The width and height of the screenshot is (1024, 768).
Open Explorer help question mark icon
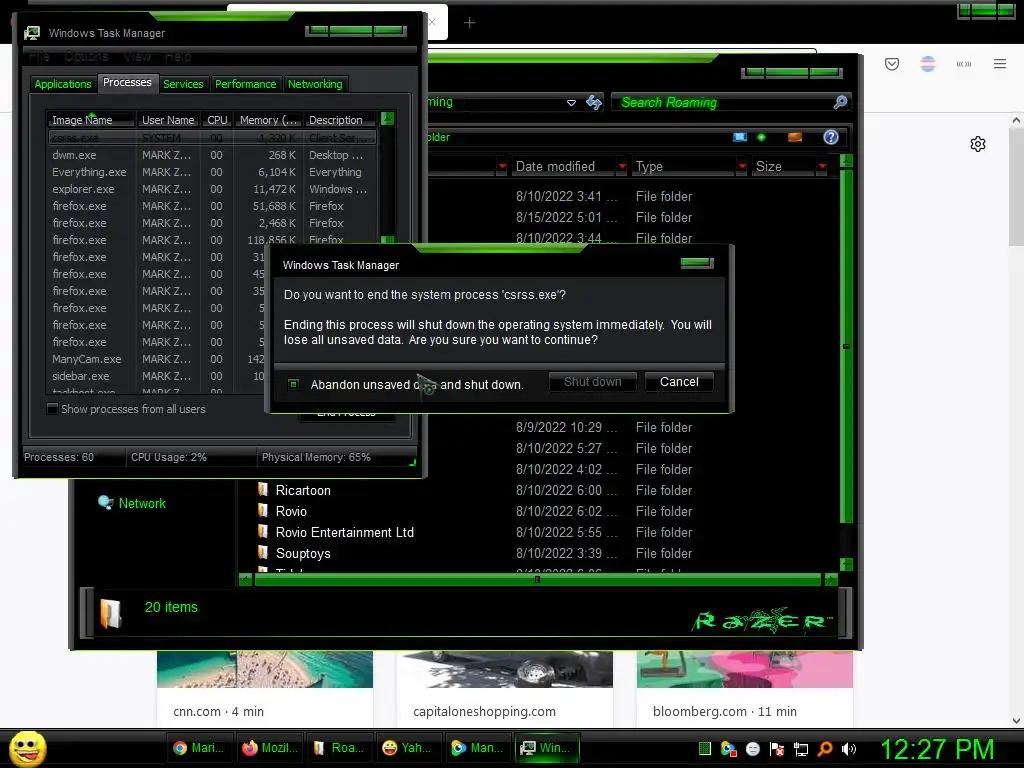(x=831, y=137)
